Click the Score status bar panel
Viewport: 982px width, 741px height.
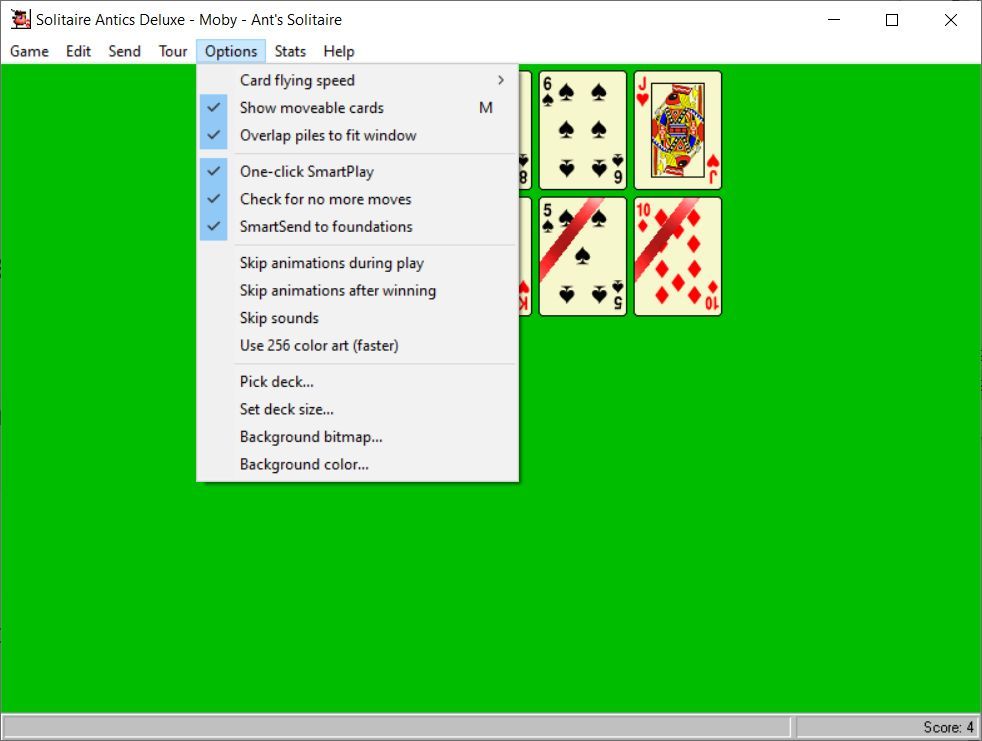pos(886,727)
